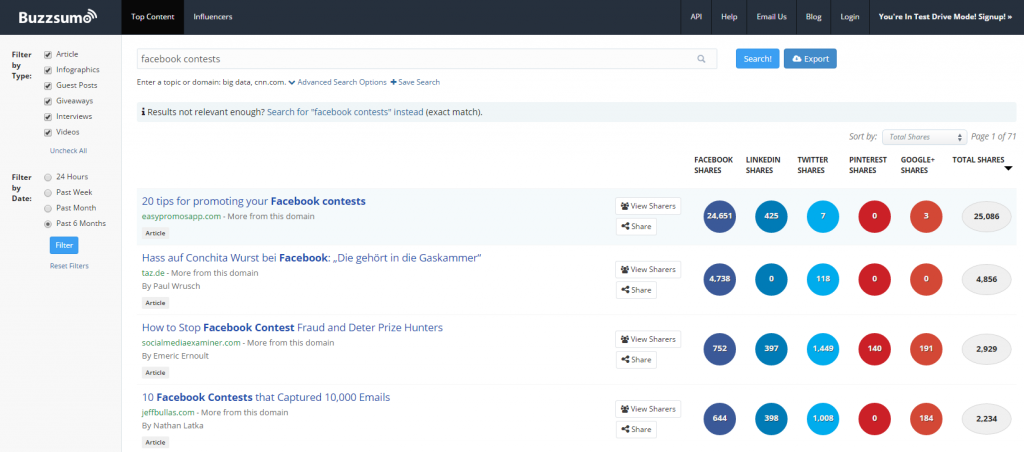
Task: Share the 20 tips for promoting article
Action: [x=636, y=227]
